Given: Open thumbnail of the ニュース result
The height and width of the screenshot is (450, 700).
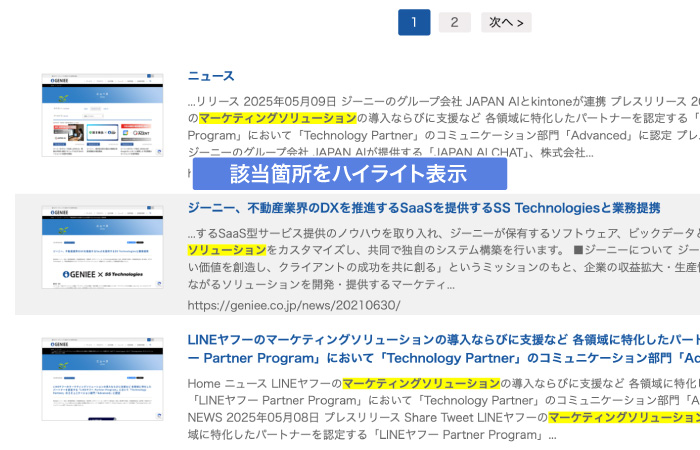Looking at the screenshot, I should pyautogui.click(x=102, y=115).
